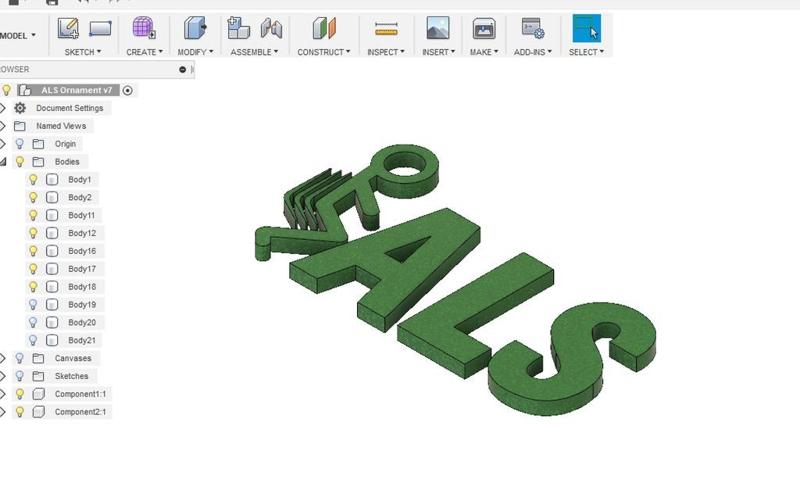Open the MODEL workspace dropdown
This screenshot has height=494, width=800.
tap(18, 36)
